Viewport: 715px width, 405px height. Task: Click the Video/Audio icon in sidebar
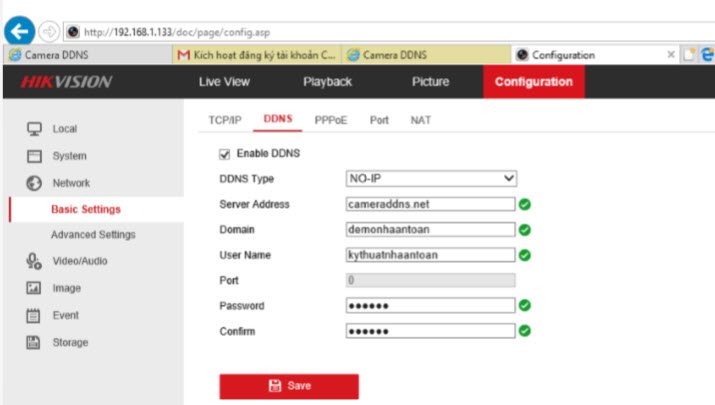33,262
